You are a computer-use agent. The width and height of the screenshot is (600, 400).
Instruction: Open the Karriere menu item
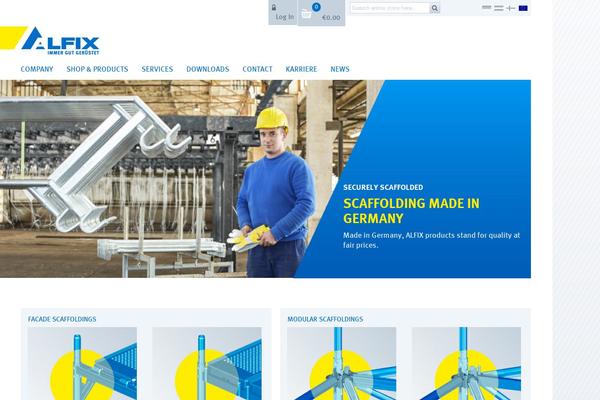pyautogui.click(x=301, y=69)
